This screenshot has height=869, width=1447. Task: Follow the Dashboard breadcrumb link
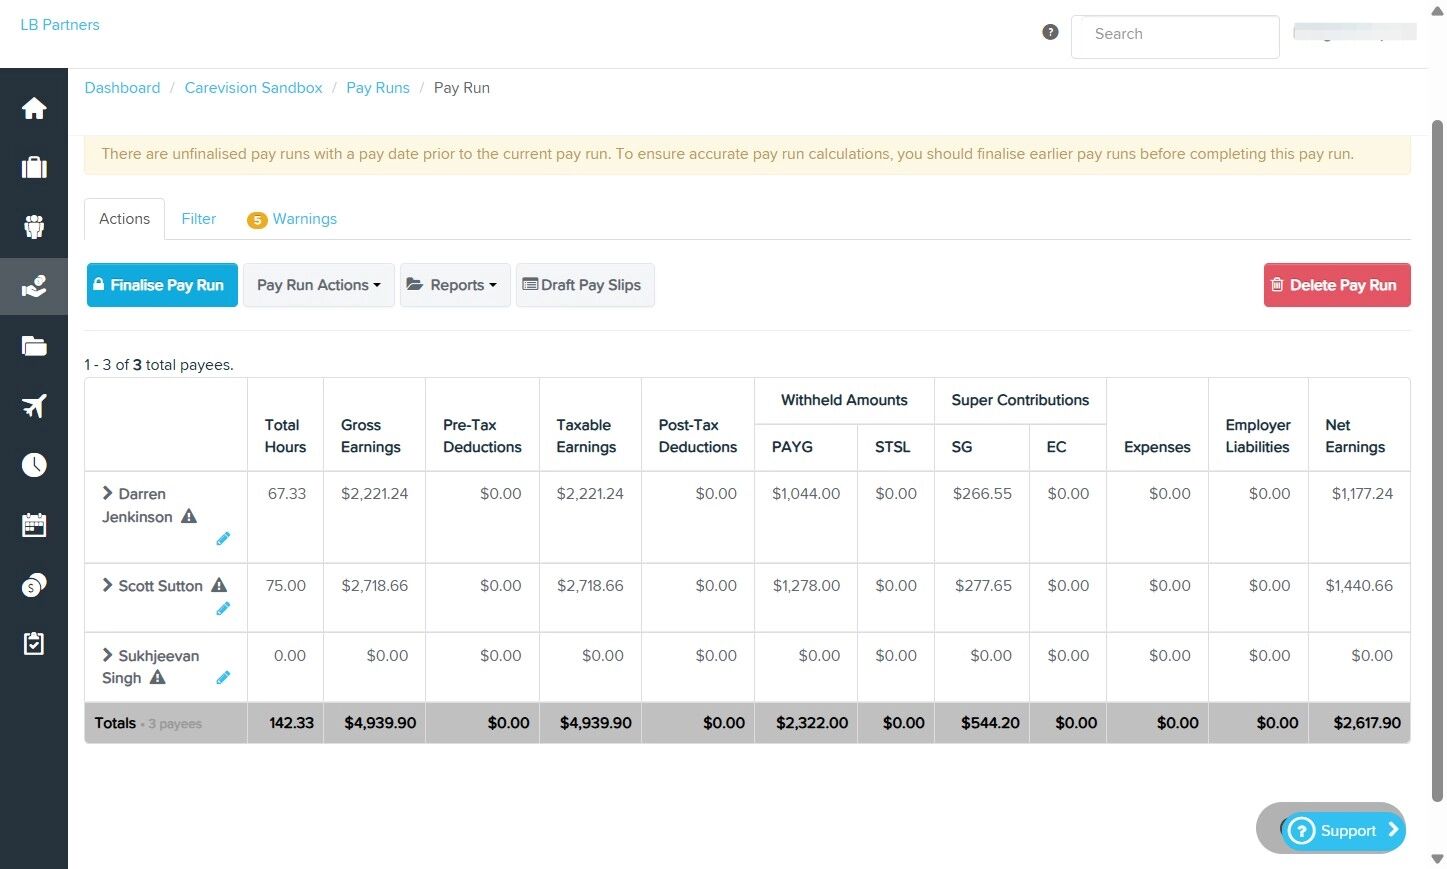coord(122,88)
